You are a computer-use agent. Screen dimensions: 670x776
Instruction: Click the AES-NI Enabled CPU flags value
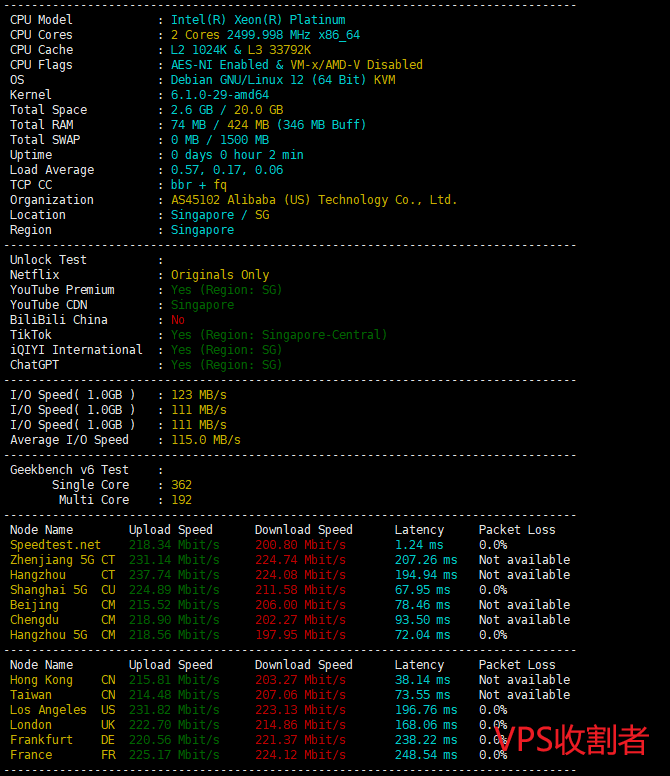[x=296, y=65]
